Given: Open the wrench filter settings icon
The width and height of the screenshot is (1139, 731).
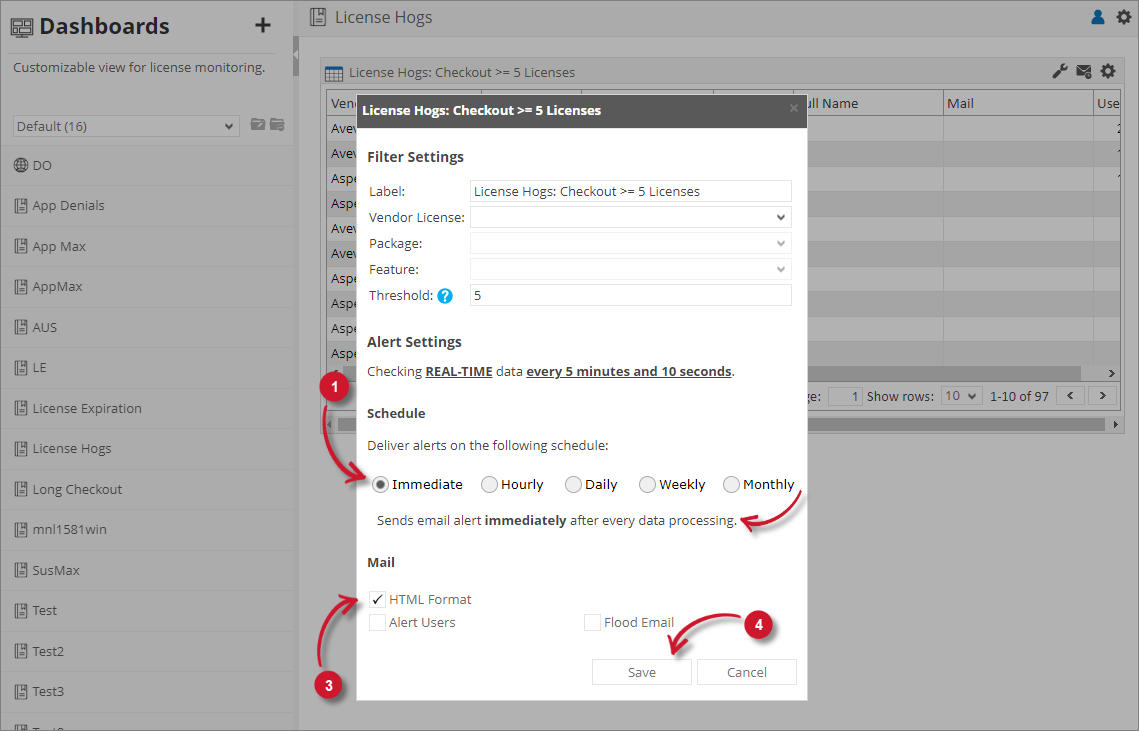Looking at the screenshot, I should (1060, 71).
